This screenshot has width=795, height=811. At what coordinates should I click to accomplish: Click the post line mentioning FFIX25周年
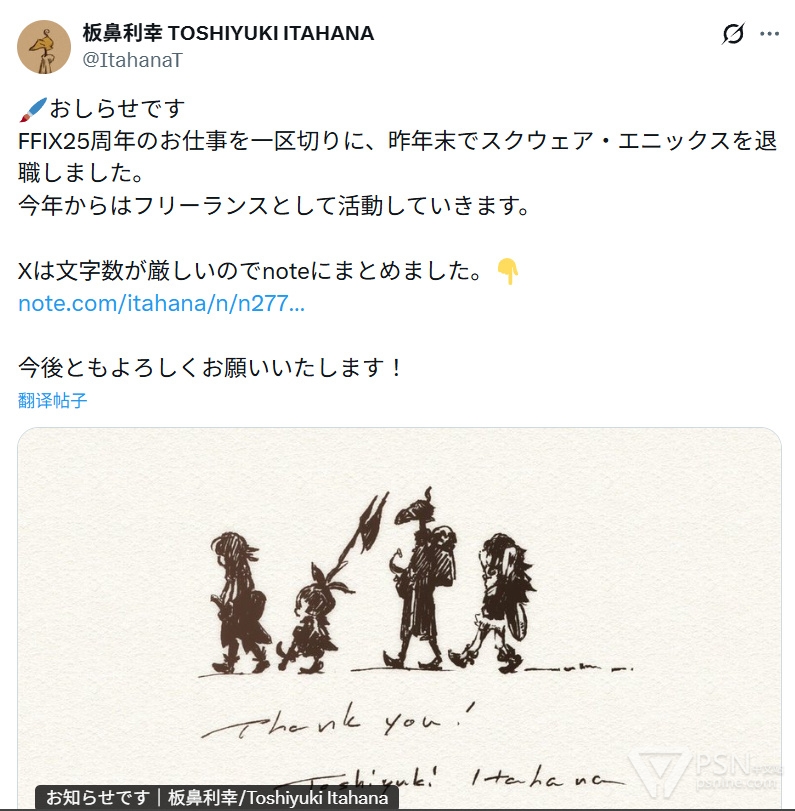point(397,157)
